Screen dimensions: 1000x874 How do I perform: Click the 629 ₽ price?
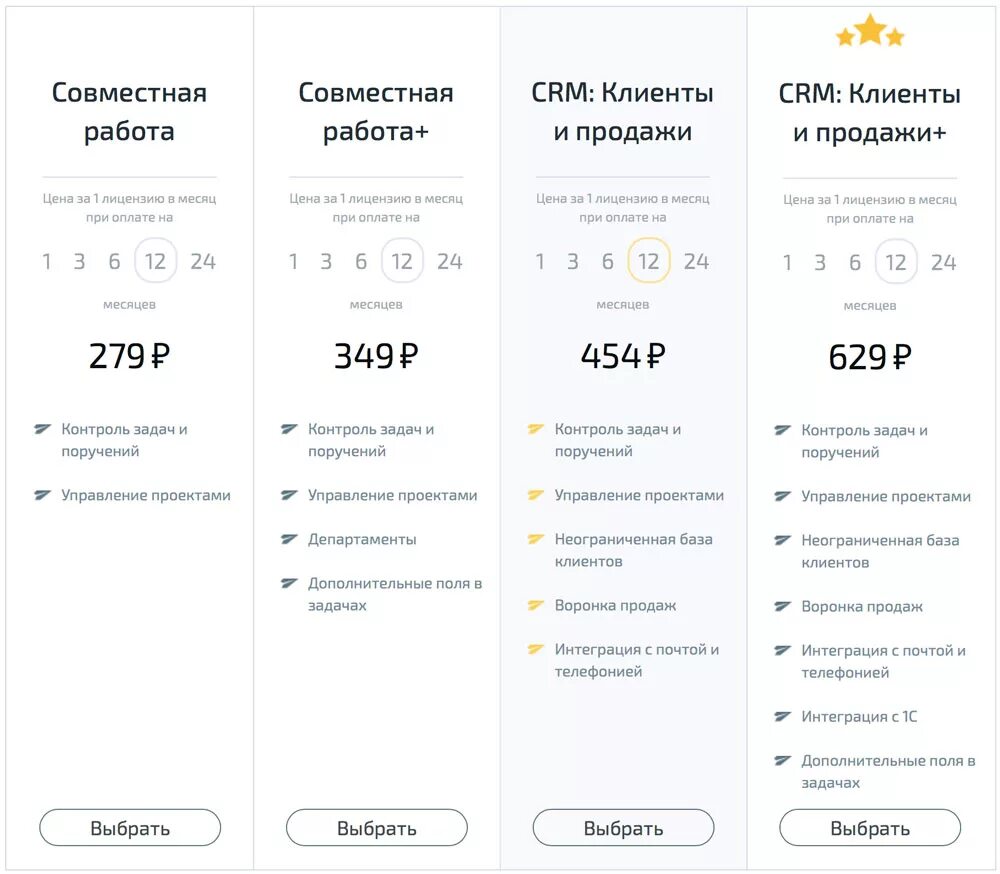pyautogui.click(x=870, y=356)
